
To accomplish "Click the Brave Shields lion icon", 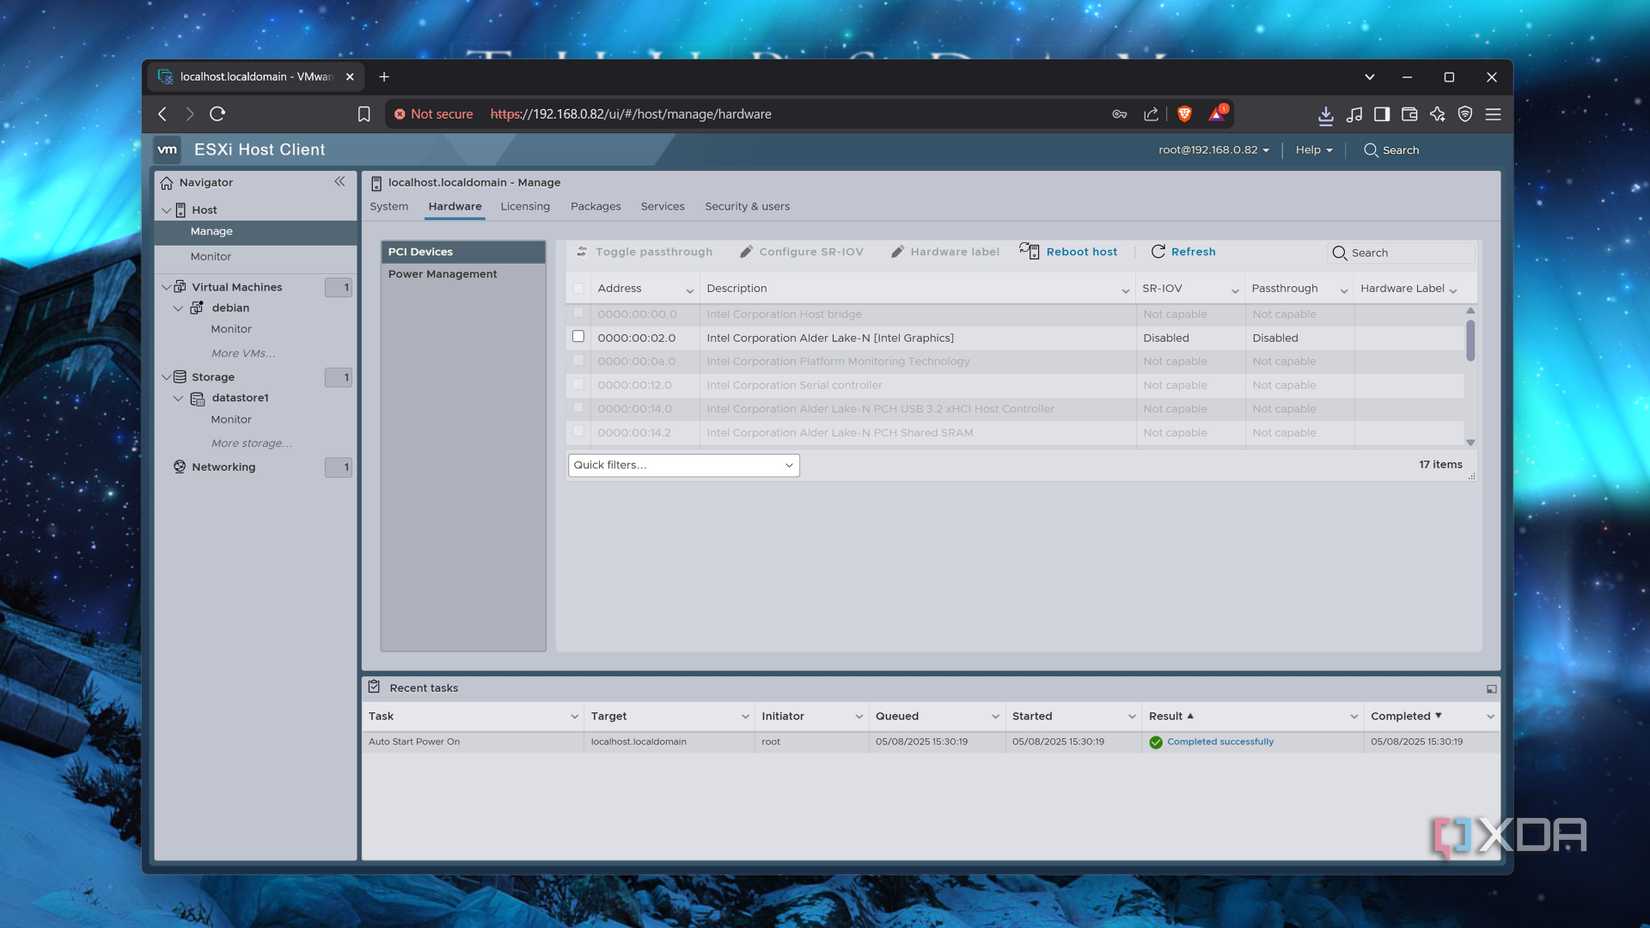I will [1184, 114].
